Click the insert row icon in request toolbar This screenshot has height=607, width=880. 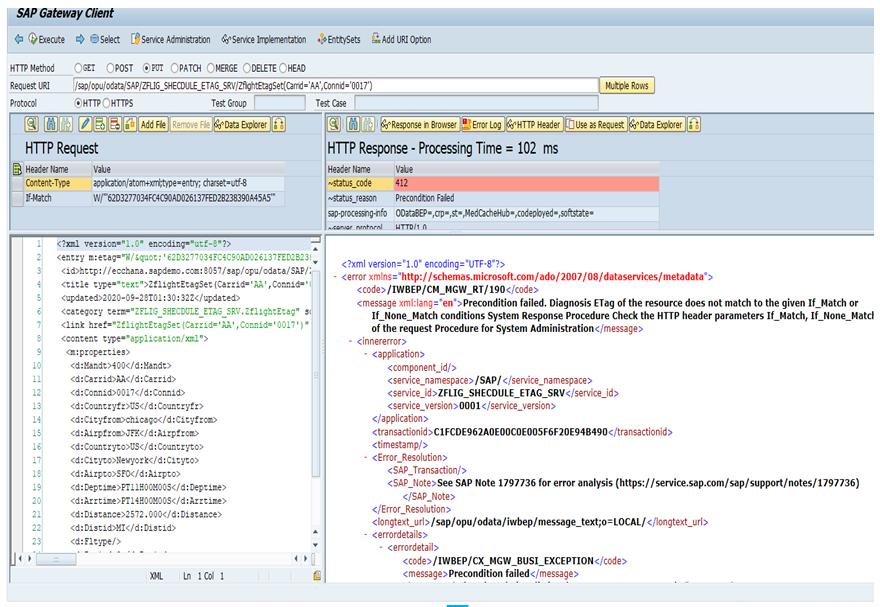(100, 125)
